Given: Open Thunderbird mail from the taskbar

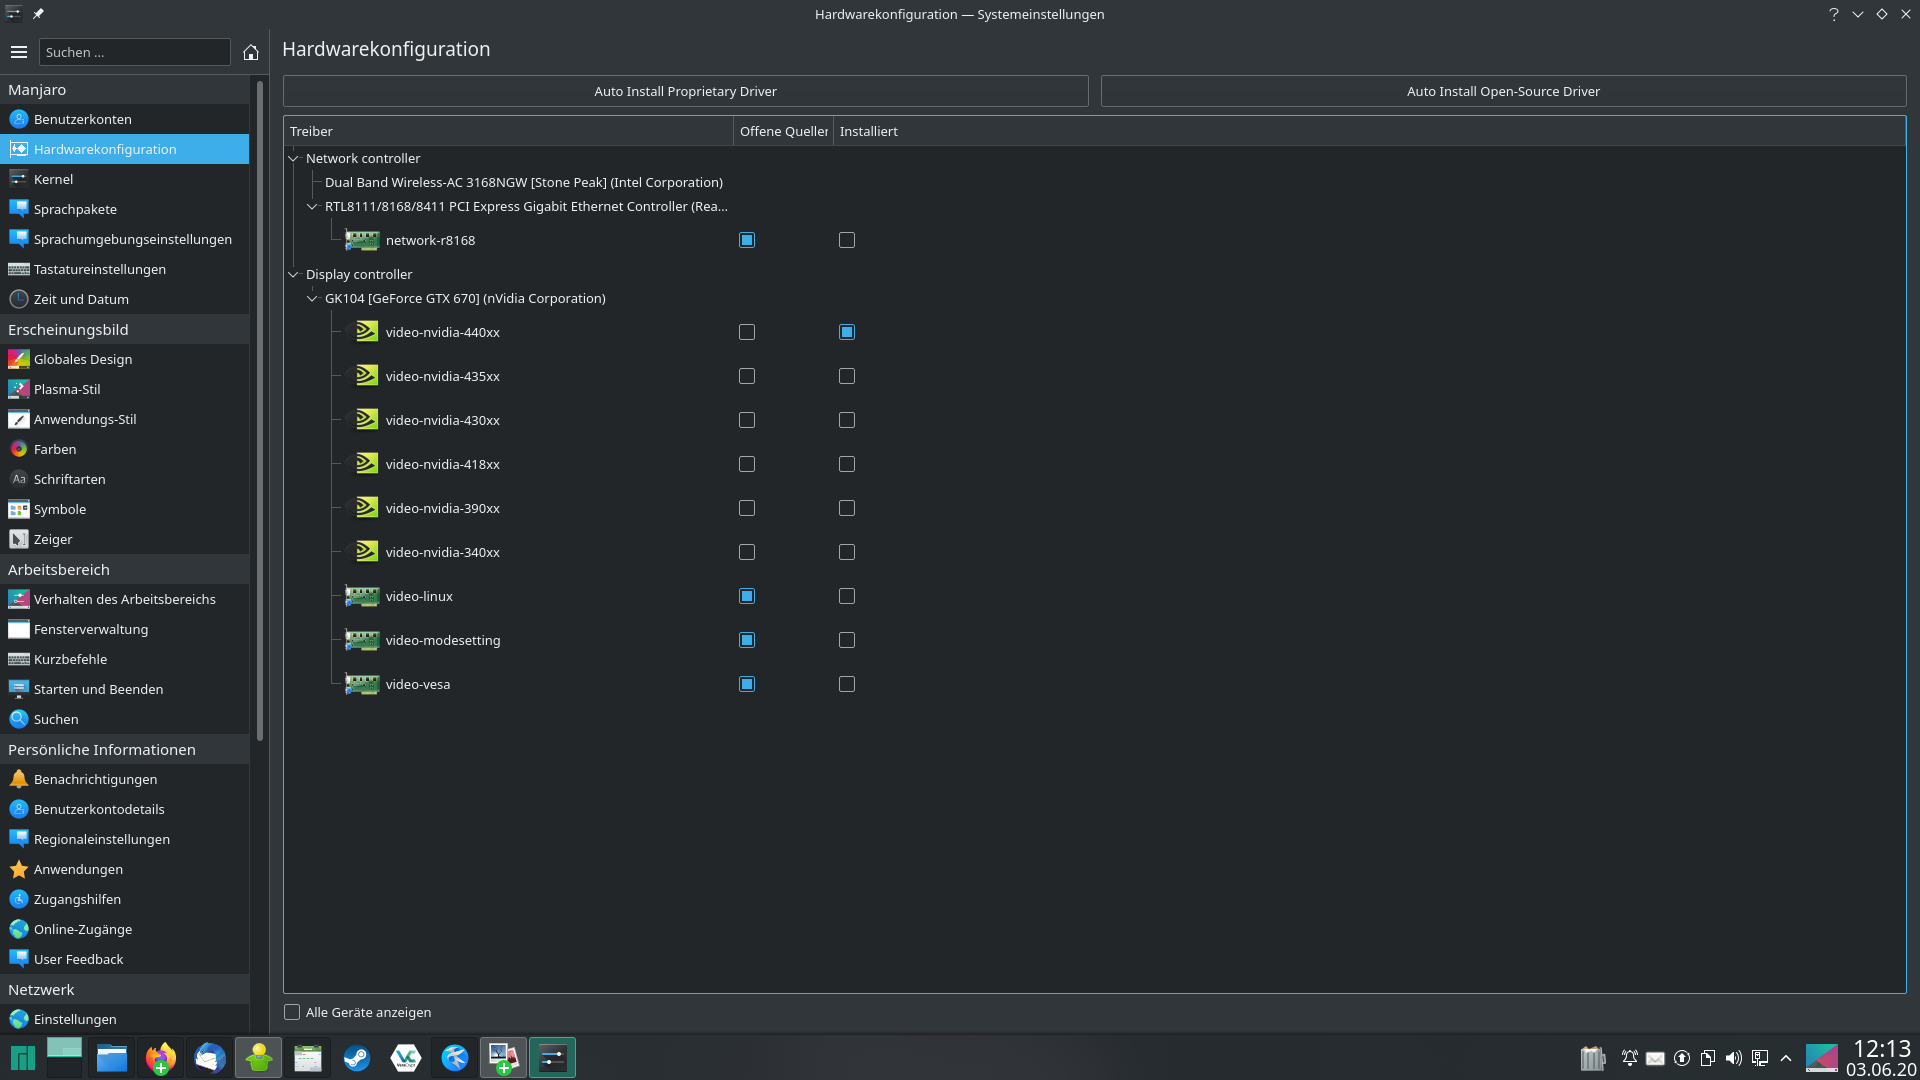Looking at the screenshot, I should pos(209,1058).
